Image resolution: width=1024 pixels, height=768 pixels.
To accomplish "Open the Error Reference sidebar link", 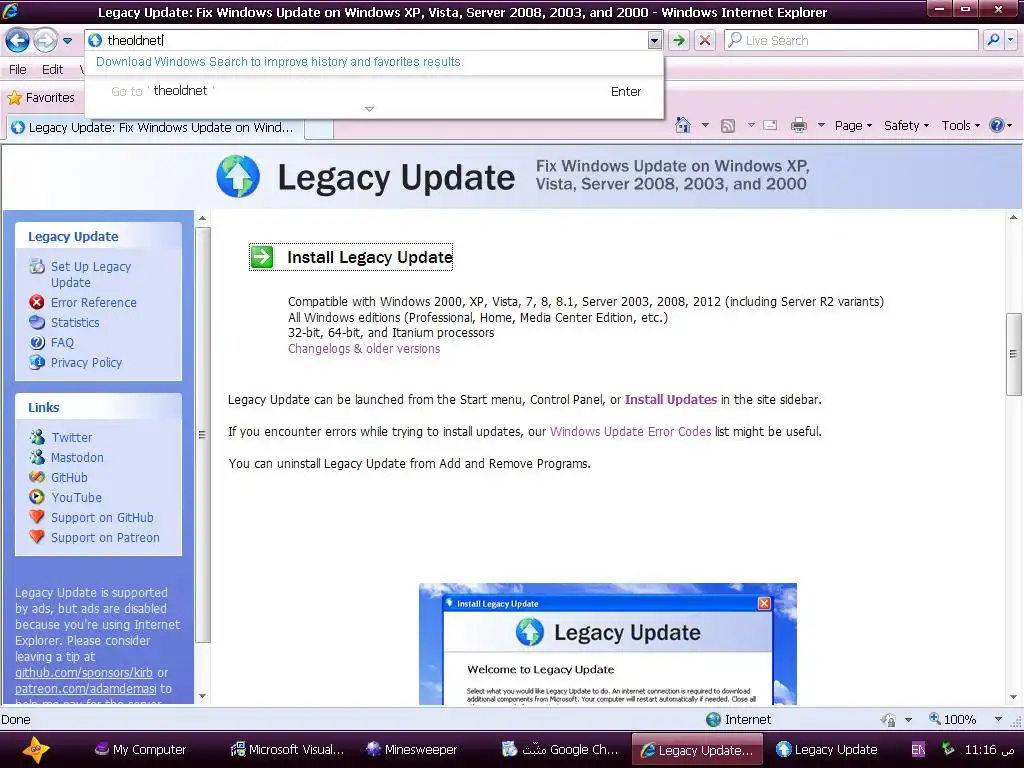I will point(93,302).
